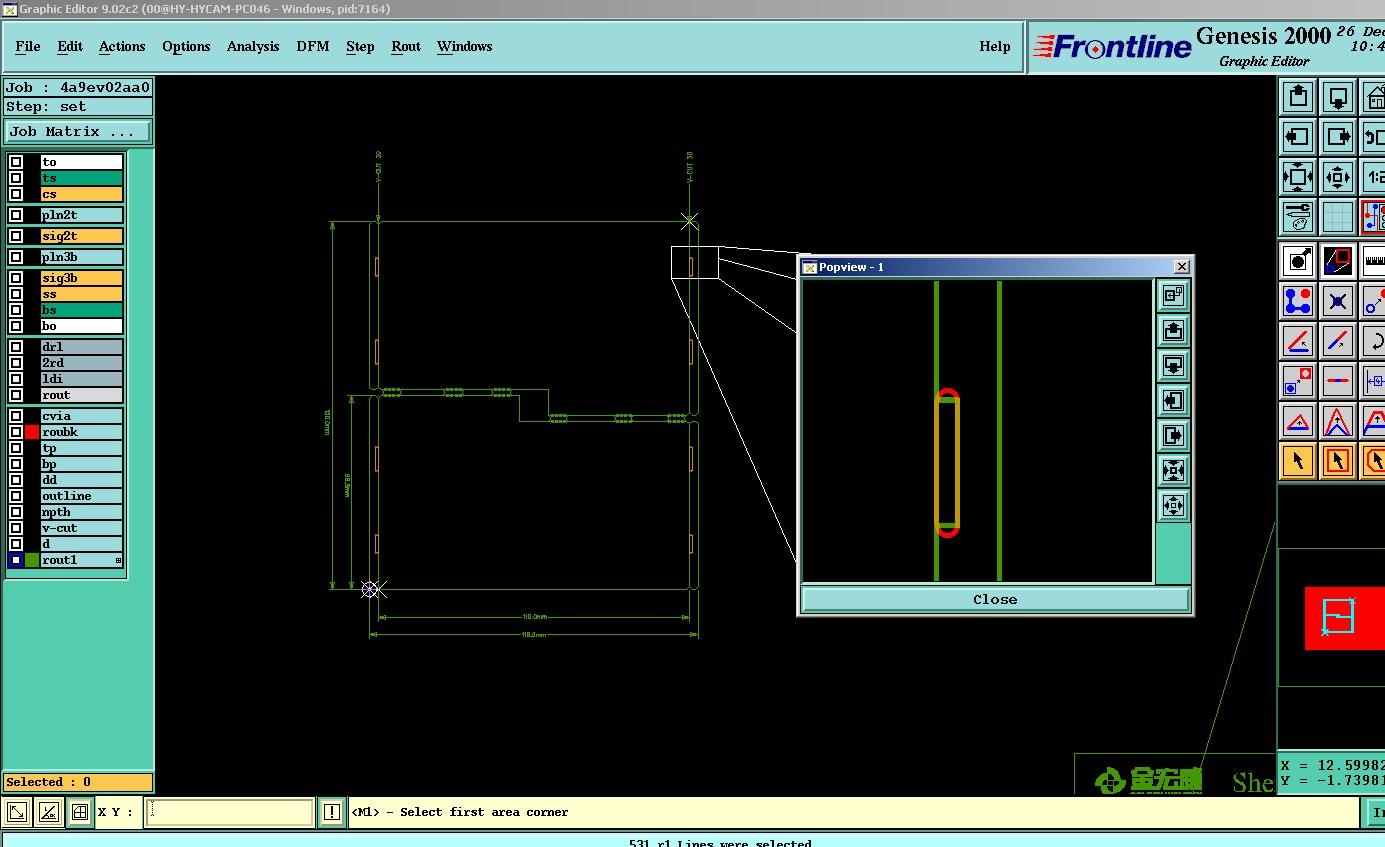Select the diagonal red-blue line tool
Image resolution: width=1385 pixels, height=847 pixels.
[x=1338, y=341]
